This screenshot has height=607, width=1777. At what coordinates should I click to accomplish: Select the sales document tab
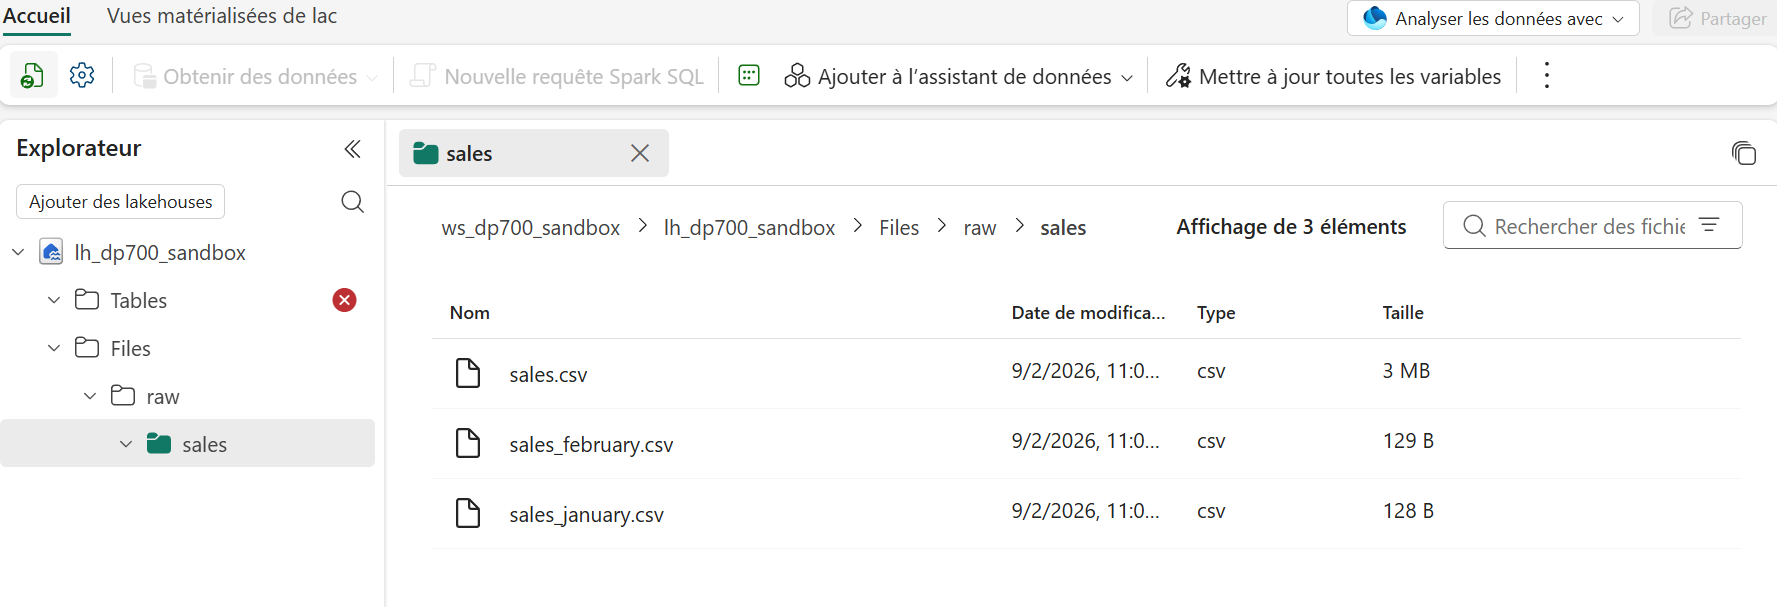pyautogui.click(x=534, y=153)
